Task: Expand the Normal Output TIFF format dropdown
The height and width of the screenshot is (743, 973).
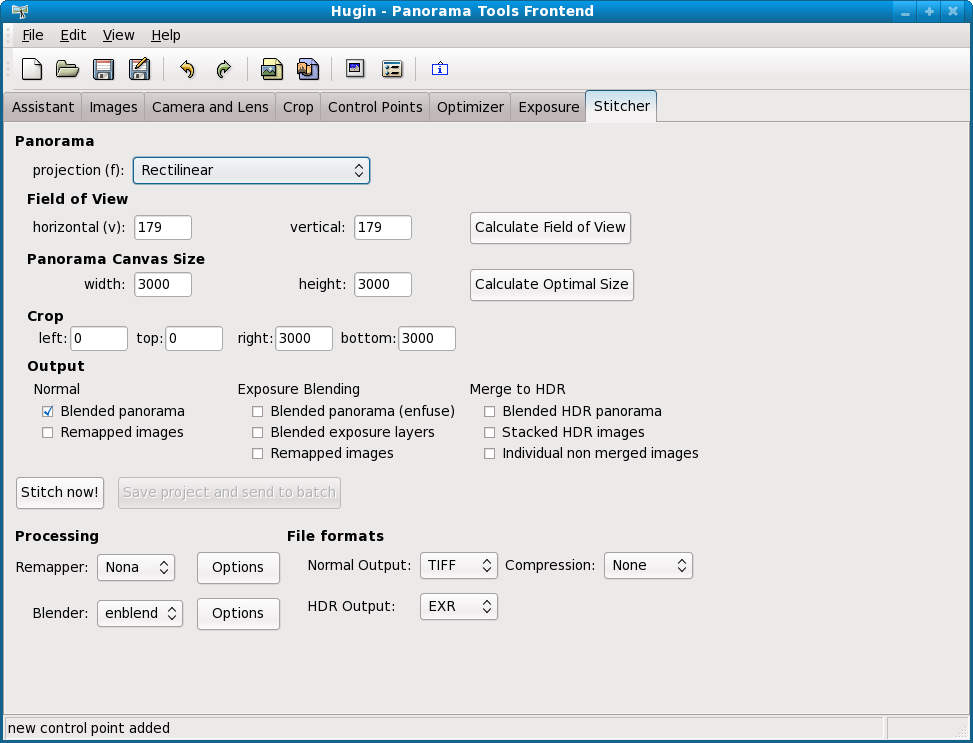Action: click(x=458, y=565)
